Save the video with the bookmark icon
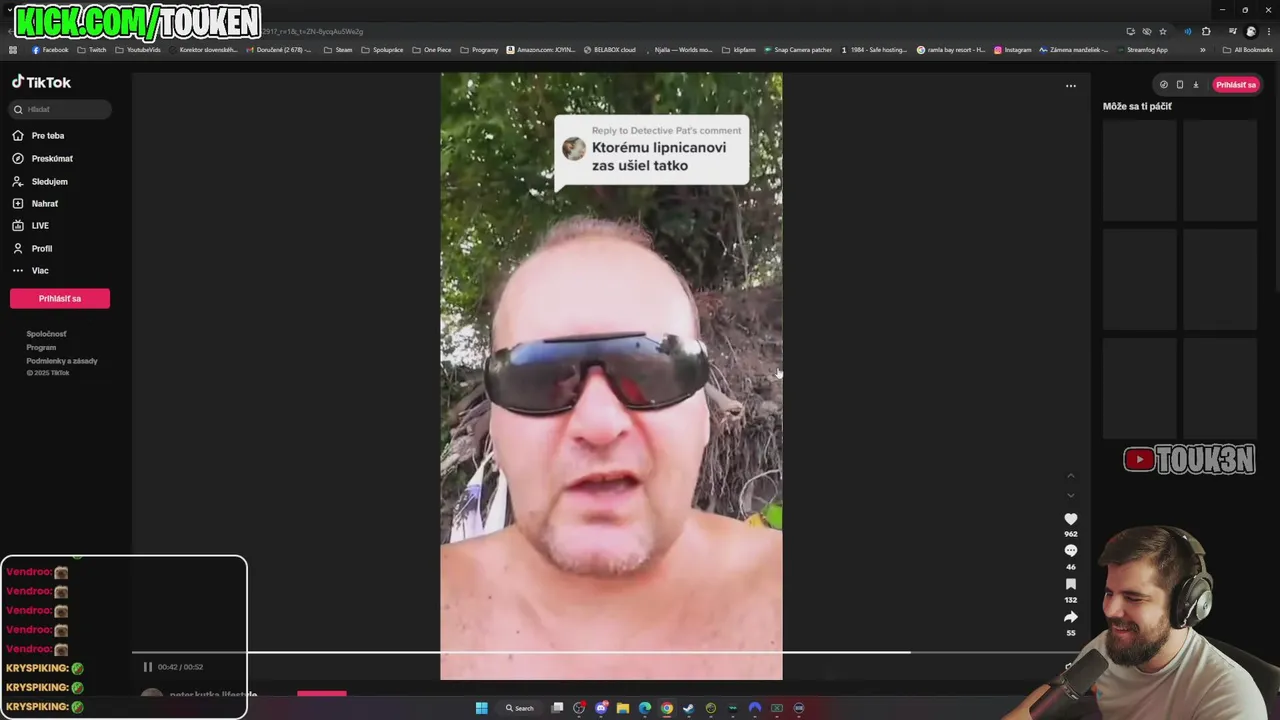 click(1071, 584)
